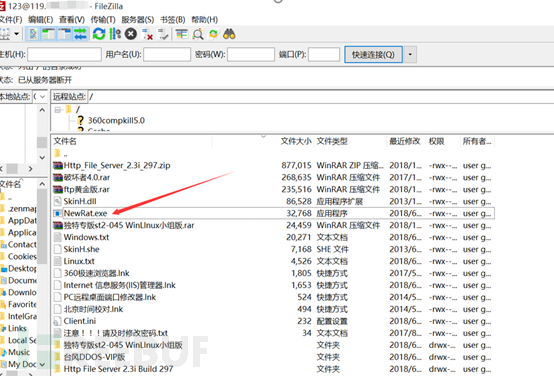
Task: Sort by 文件类型 column header
Action: point(332,141)
